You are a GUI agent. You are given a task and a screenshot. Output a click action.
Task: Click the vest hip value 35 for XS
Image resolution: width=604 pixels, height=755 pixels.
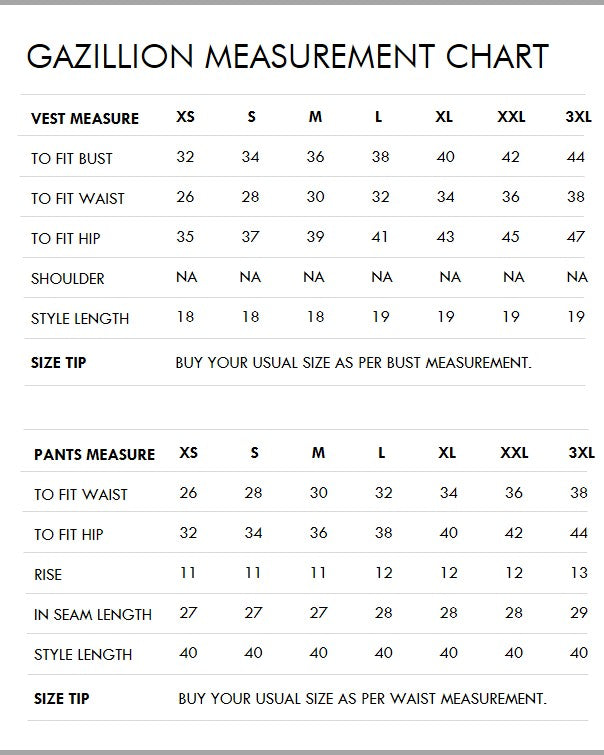186,237
